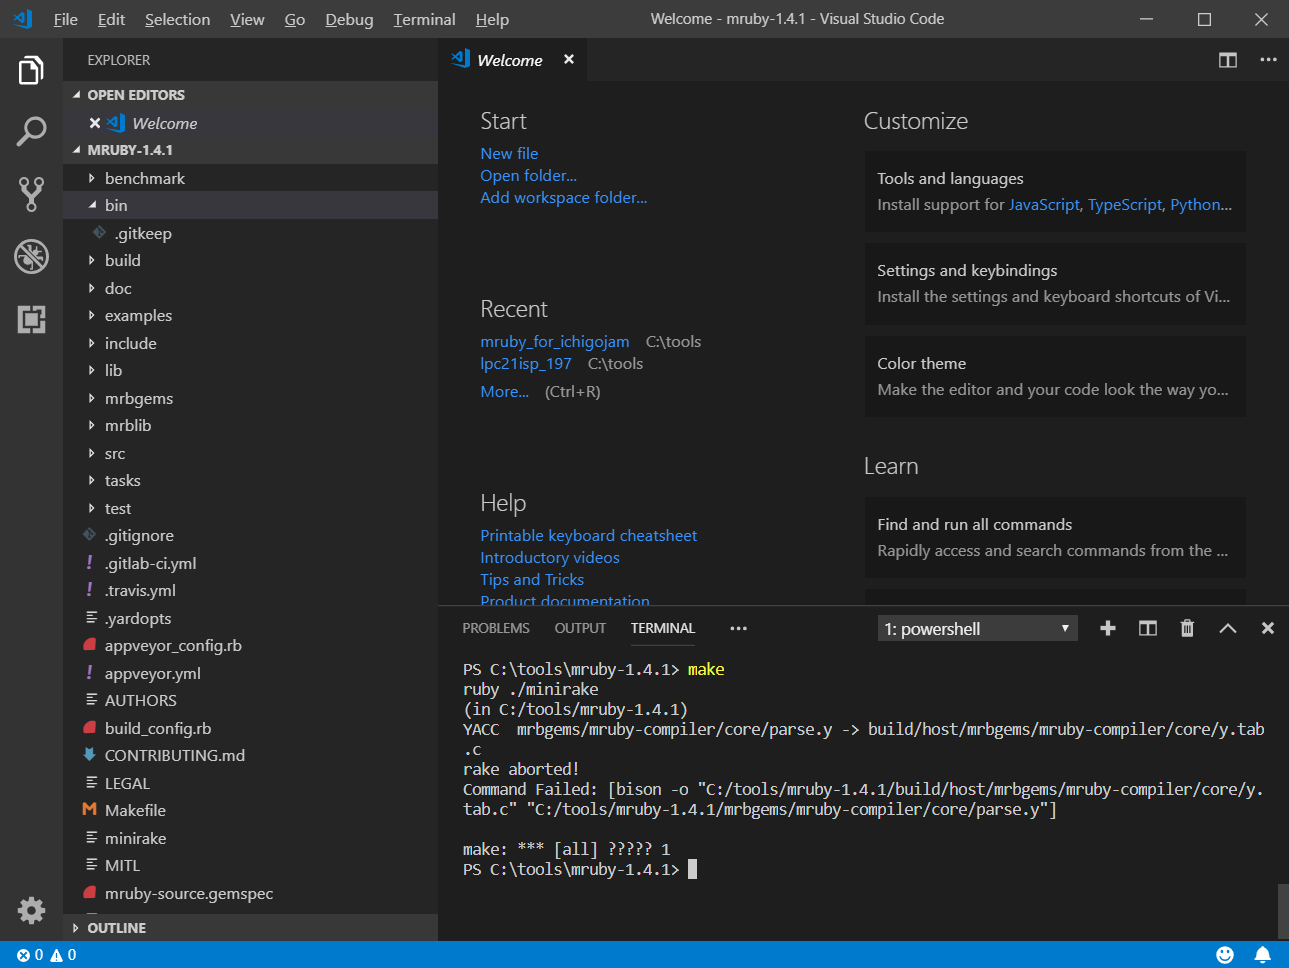Click the feedback smiley icon in status bar

pyautogui.click(x=1225, y=955)
